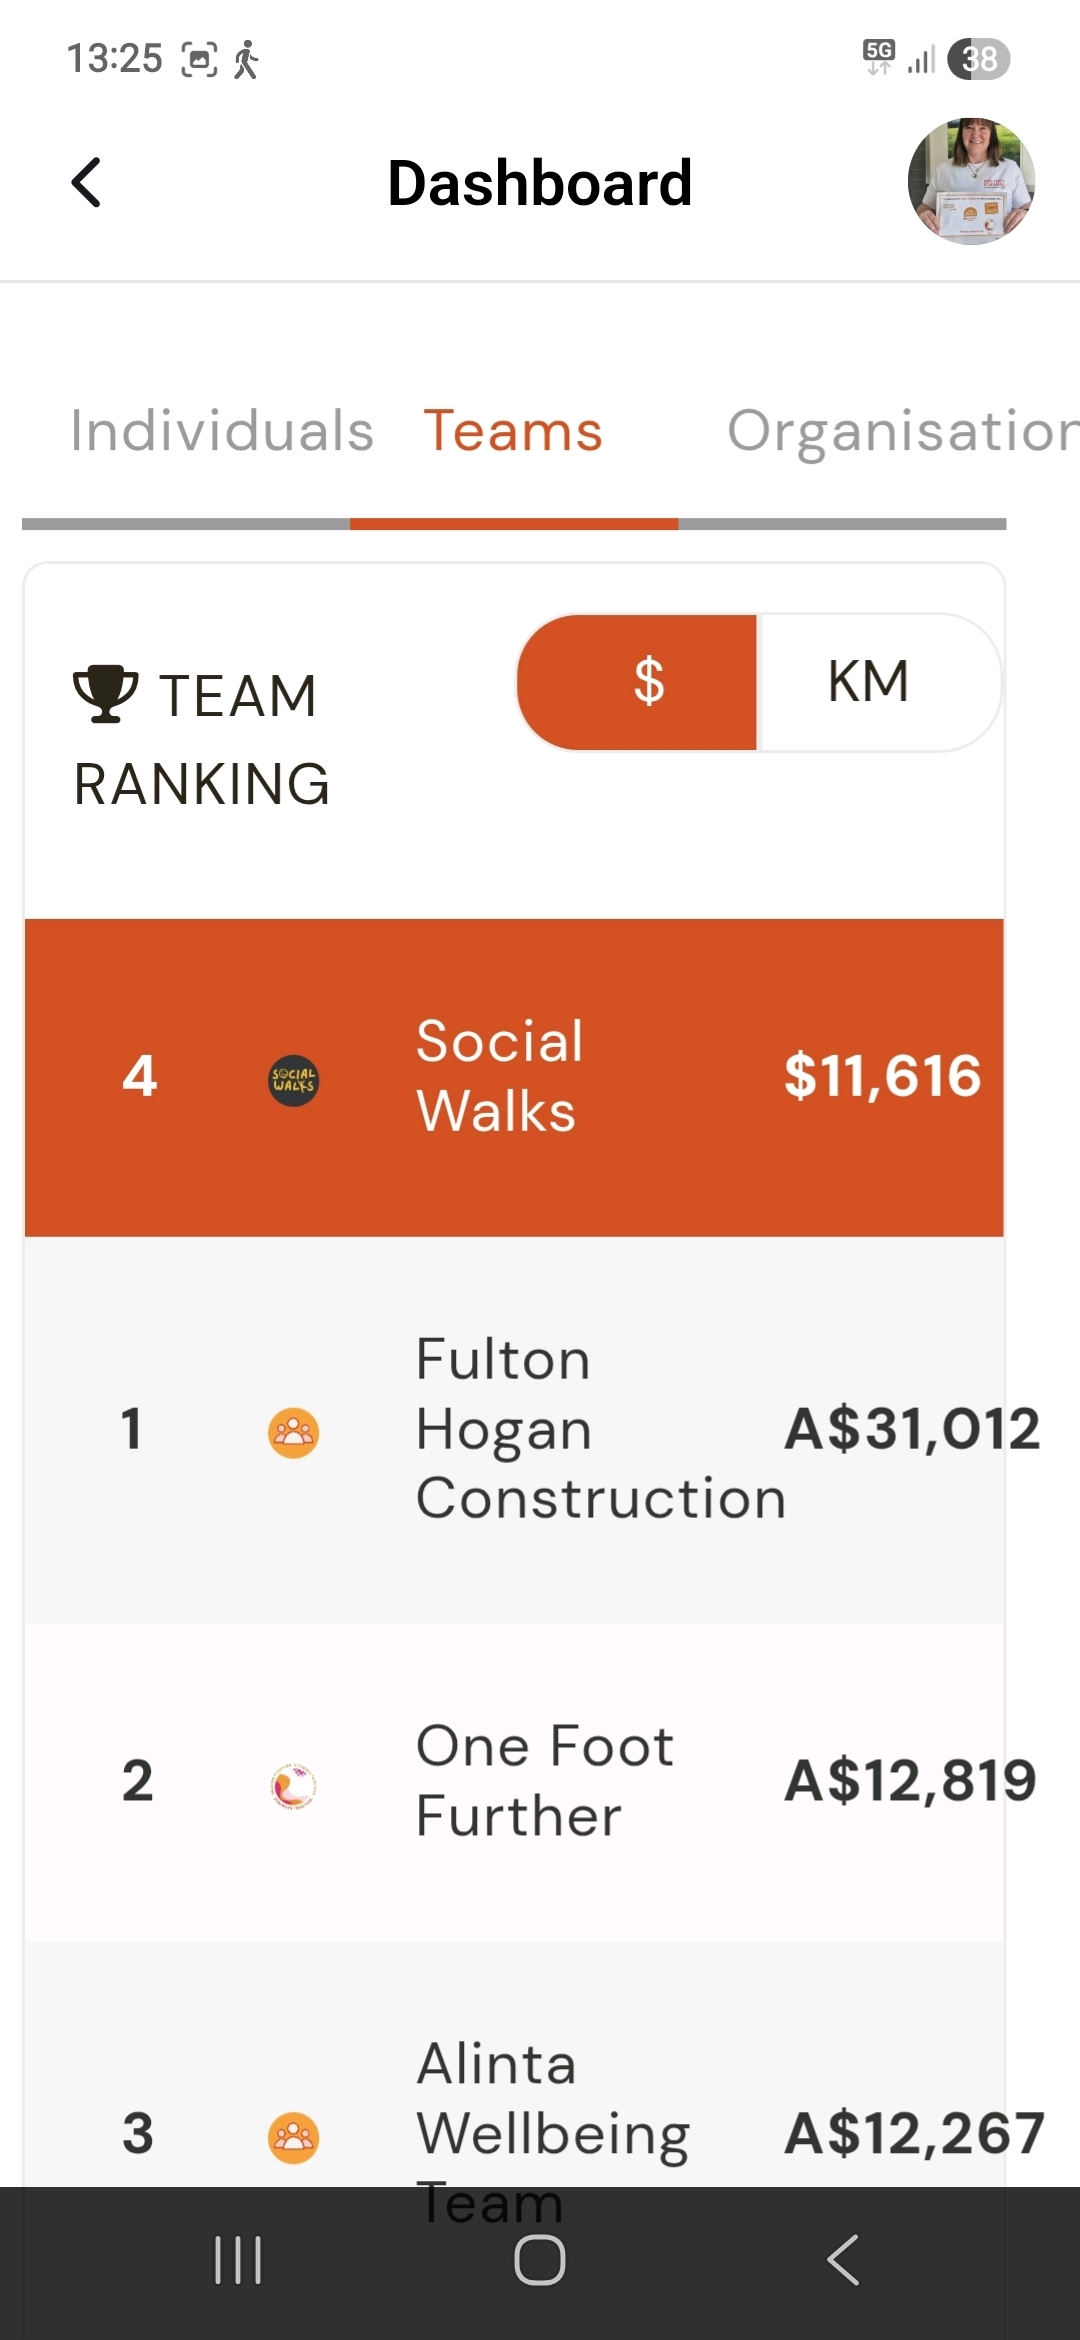The width and height of the screenshot is (1080, 2340).
Task: Switch to the Individuals tab
Action: coord(221,431)
